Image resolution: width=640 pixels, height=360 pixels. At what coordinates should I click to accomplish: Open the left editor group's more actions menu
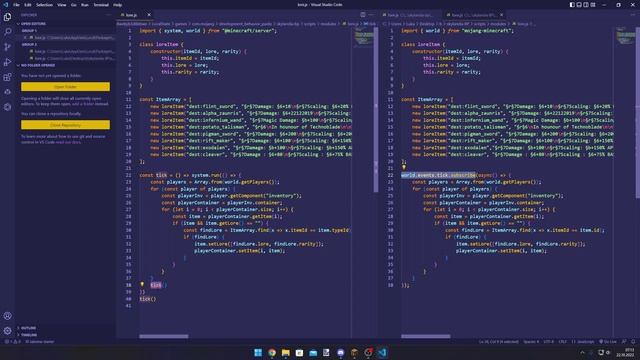click(371, 15)
